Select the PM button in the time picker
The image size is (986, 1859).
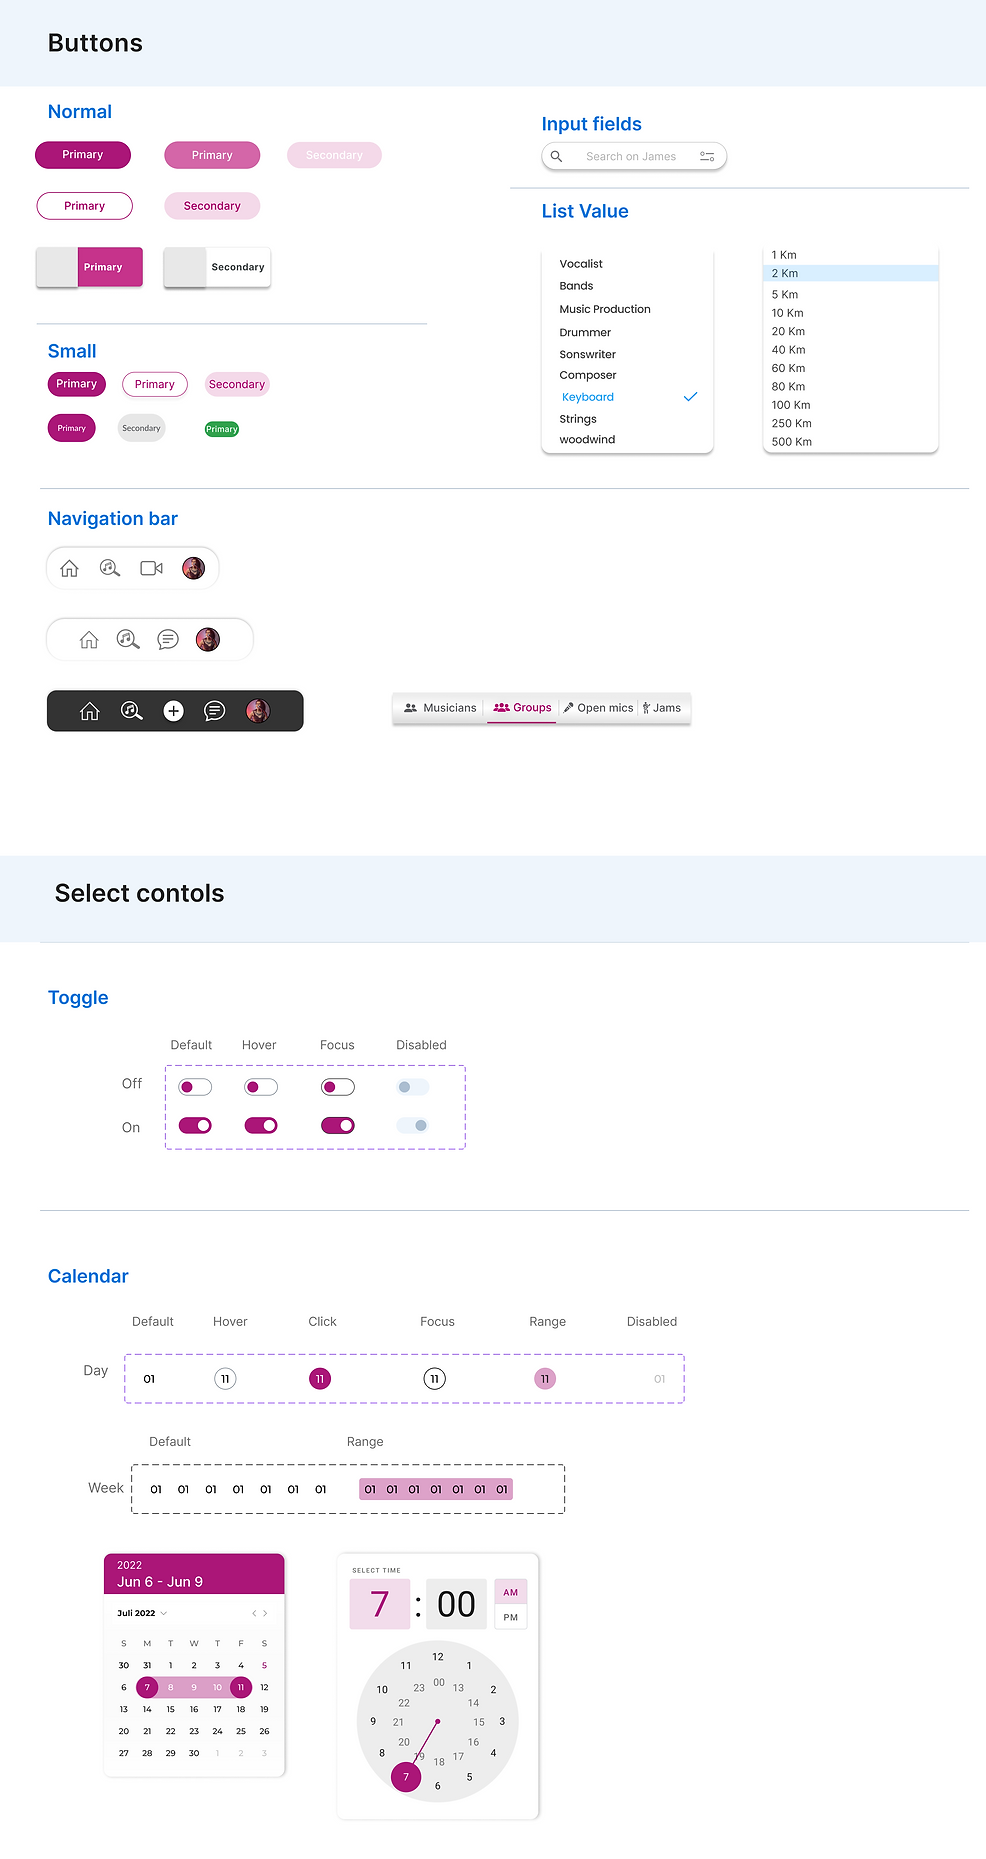(511, 1617)
